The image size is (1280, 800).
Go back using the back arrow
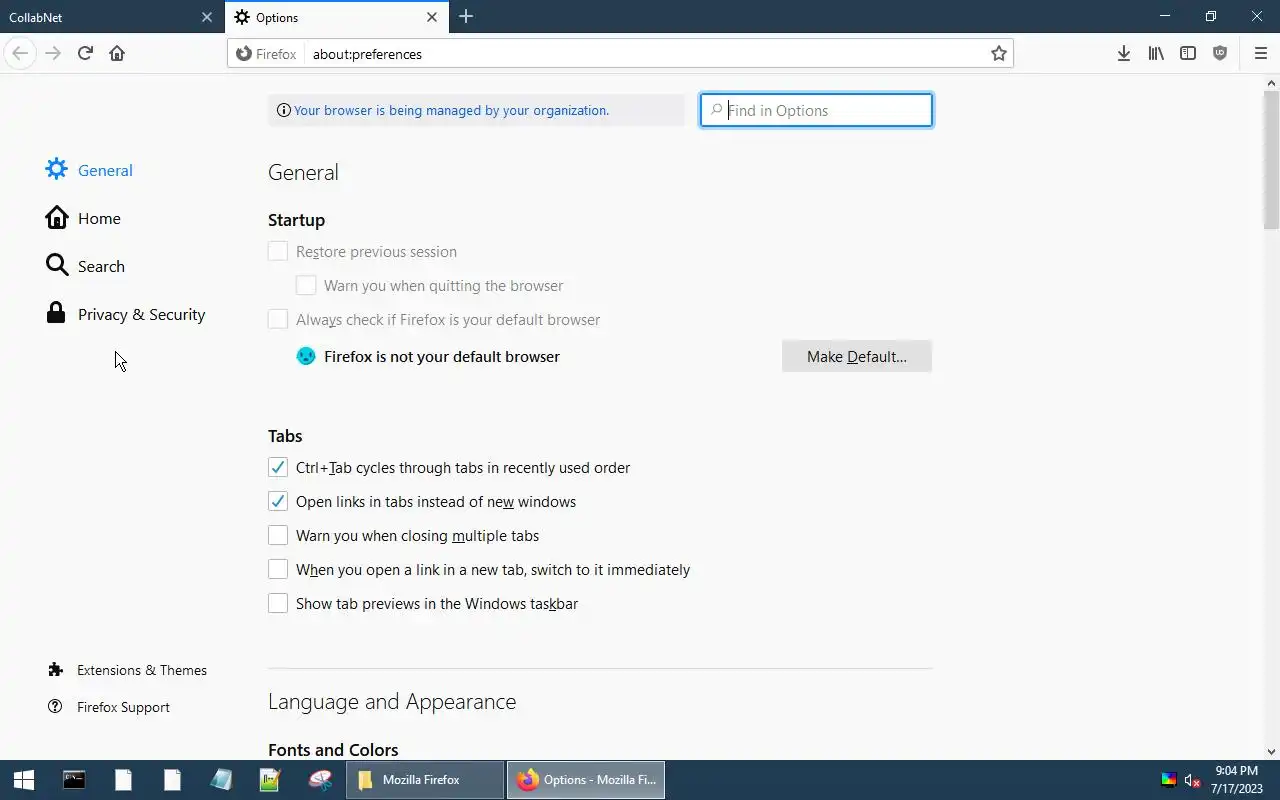(20, 53)
